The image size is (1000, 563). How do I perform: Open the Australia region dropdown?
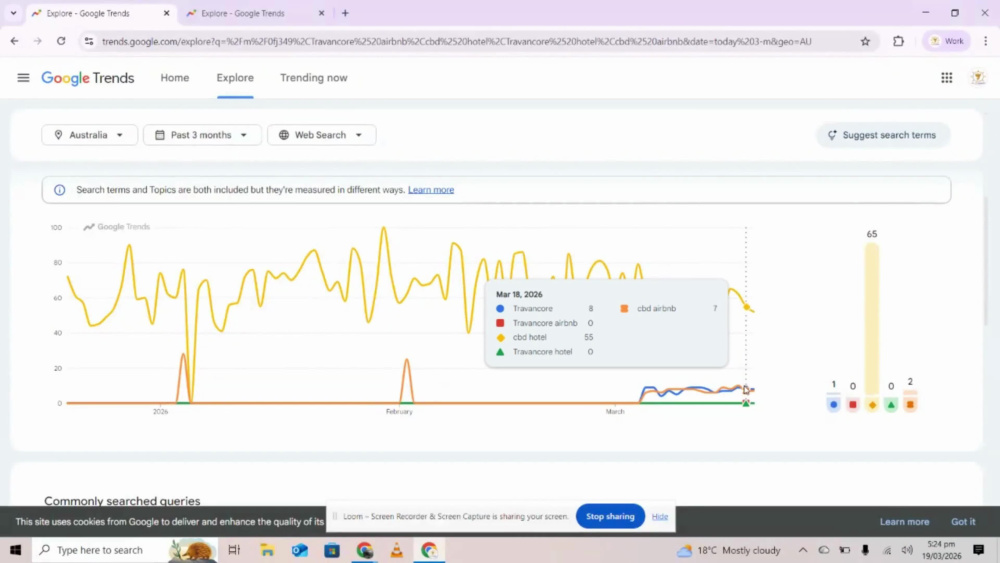(x=89, y=135)
